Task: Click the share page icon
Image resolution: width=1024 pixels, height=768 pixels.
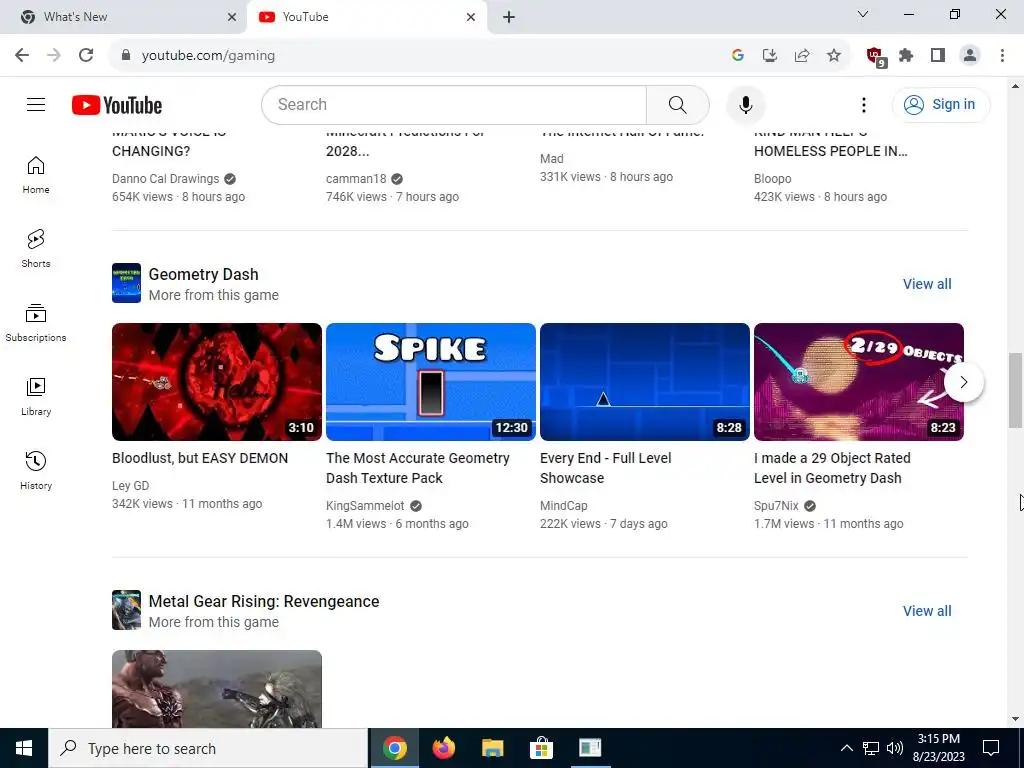Action: click(802, 55)
